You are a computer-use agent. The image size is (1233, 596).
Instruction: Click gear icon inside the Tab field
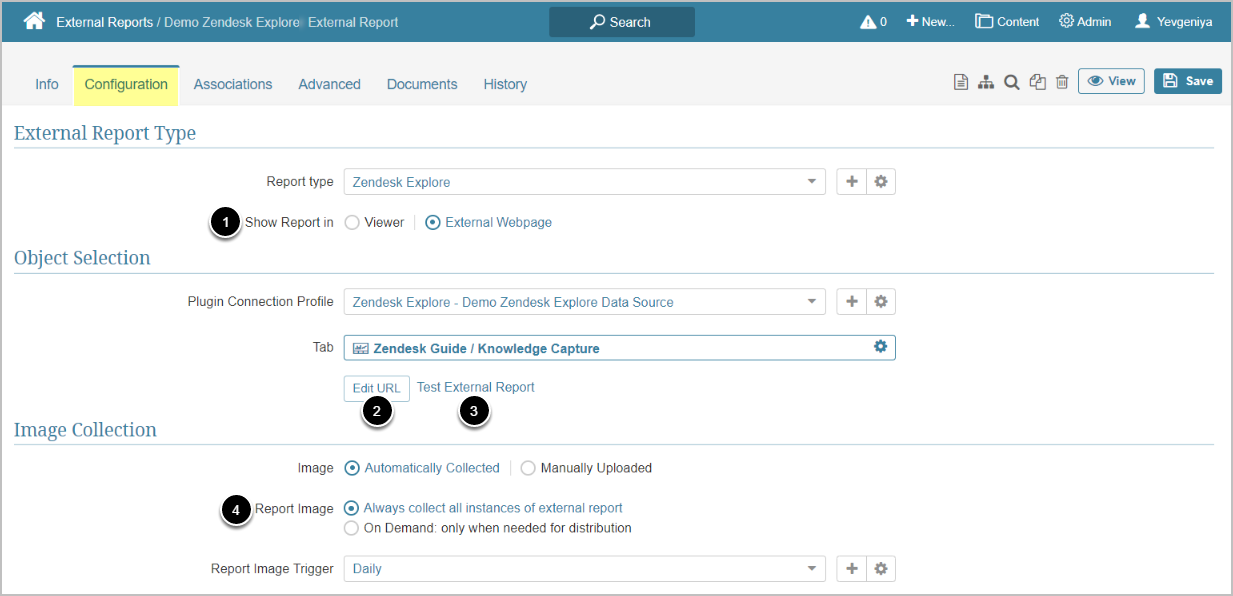pos(880,347)
